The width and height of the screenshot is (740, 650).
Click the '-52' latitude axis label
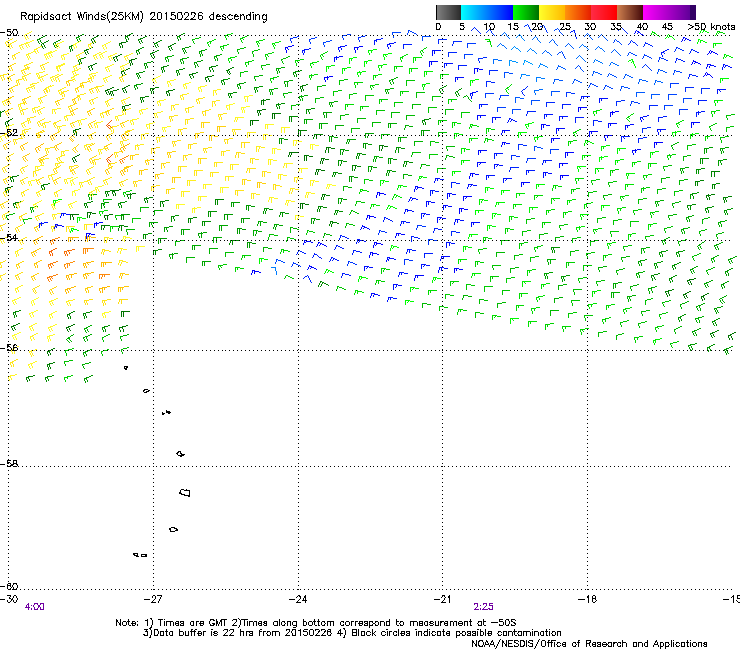point(9,133)
